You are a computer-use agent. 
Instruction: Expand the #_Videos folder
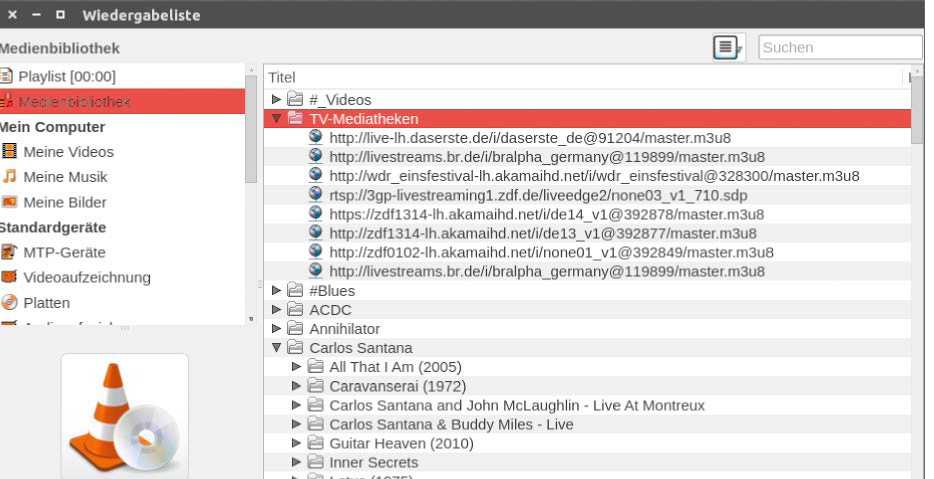click(276, 99)
